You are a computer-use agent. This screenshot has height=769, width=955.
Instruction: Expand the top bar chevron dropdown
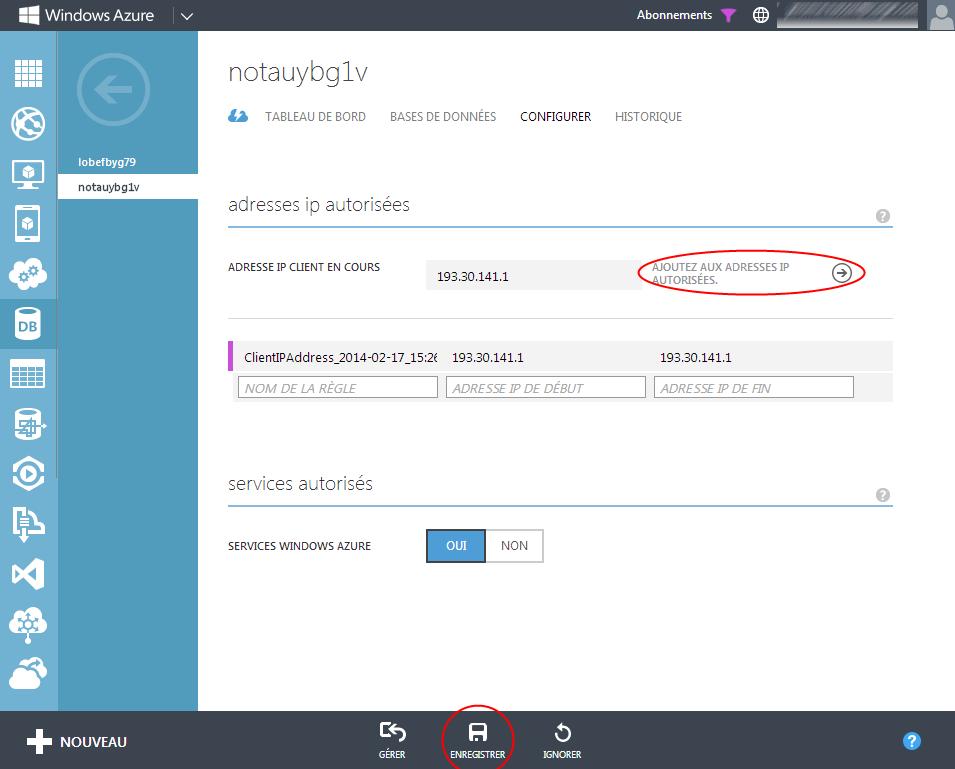187,16
